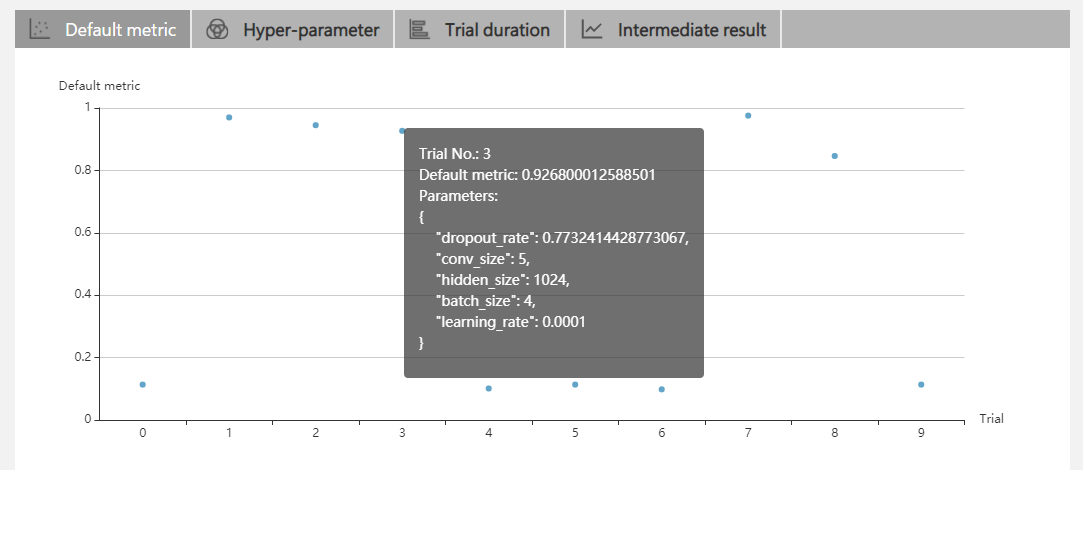Click the "Default metric" y-axis title
This screenshot has height=549, width=1083.
[99, 86]
